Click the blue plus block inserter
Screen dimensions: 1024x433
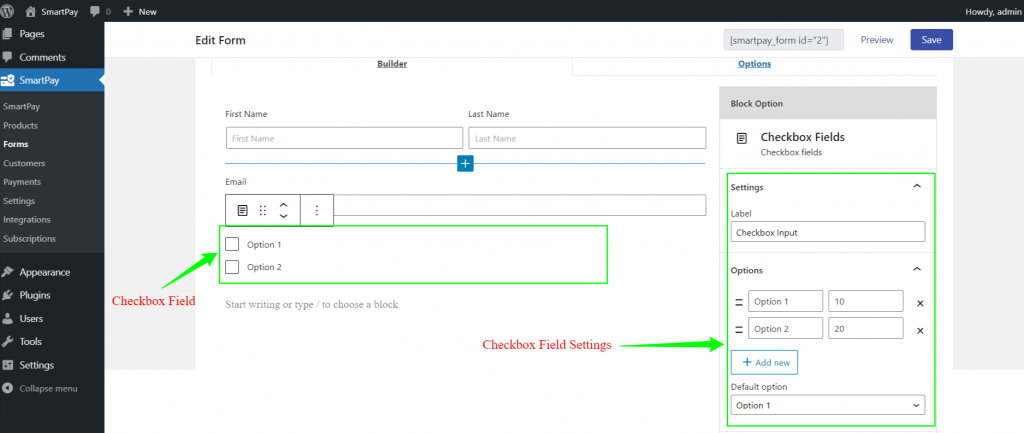tap(465, 163)
